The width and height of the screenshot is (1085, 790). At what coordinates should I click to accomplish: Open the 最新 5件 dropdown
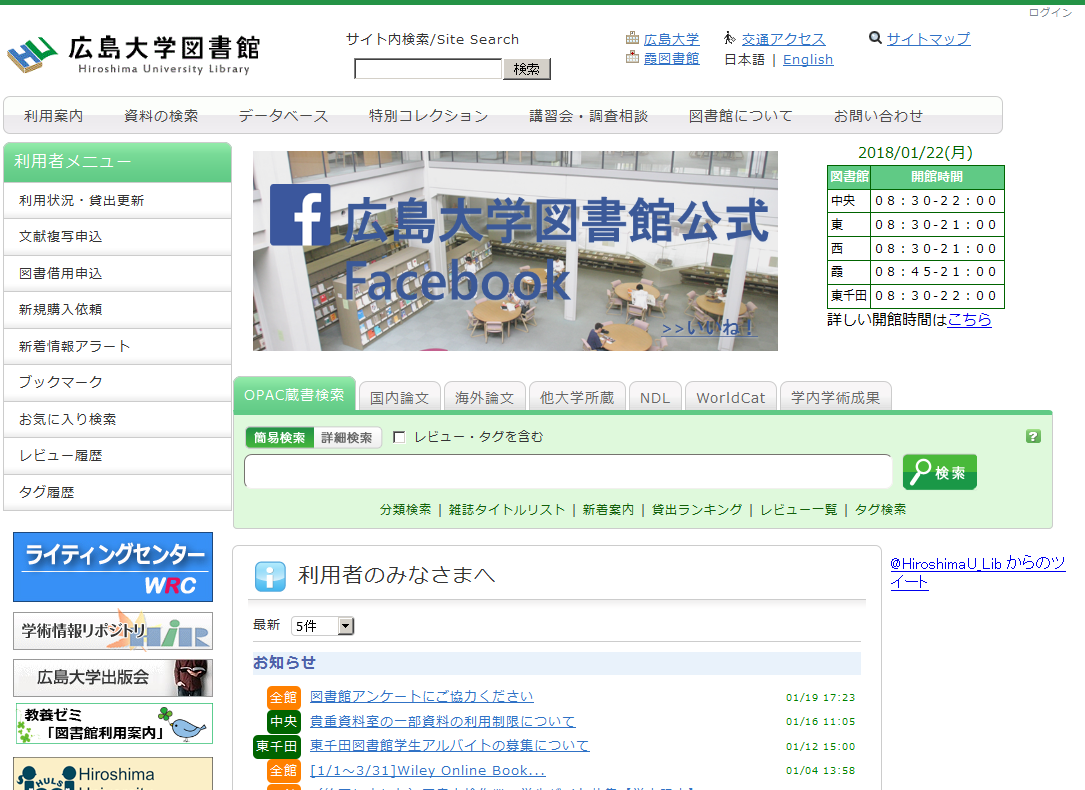[322, 626]
